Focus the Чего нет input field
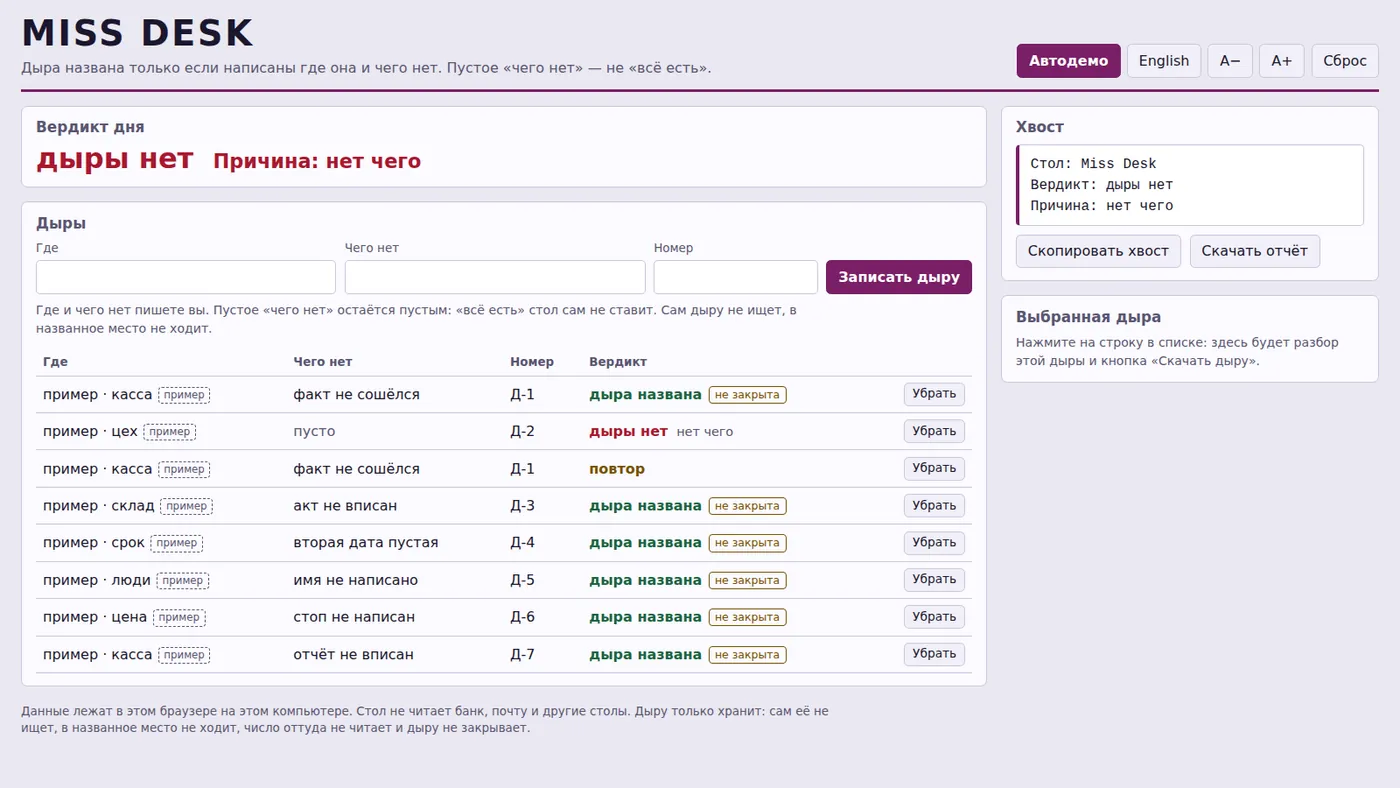 (x=495, y=277)
